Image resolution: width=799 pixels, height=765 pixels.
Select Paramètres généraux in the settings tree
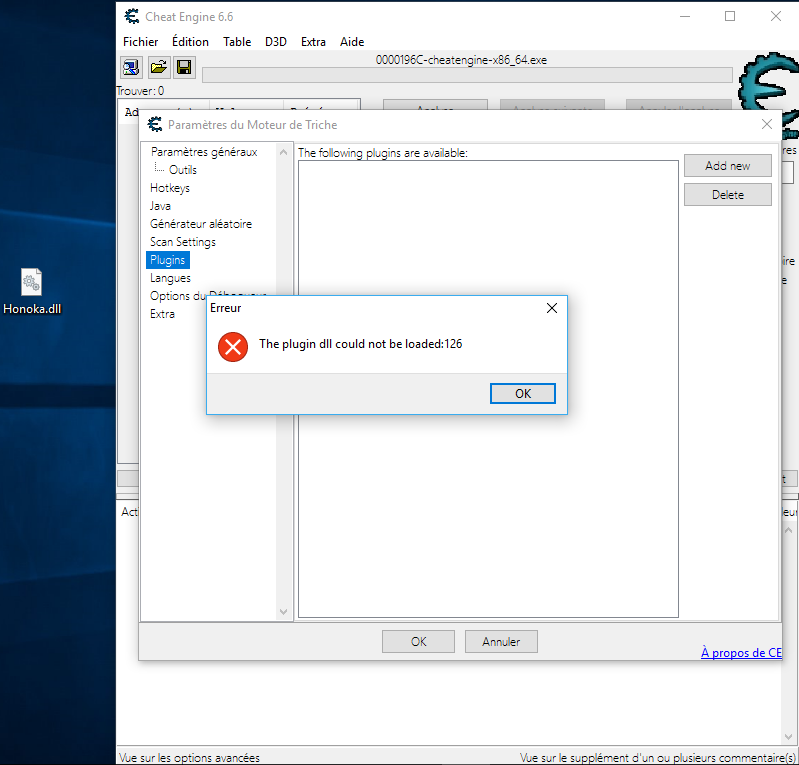coord(204,152)
